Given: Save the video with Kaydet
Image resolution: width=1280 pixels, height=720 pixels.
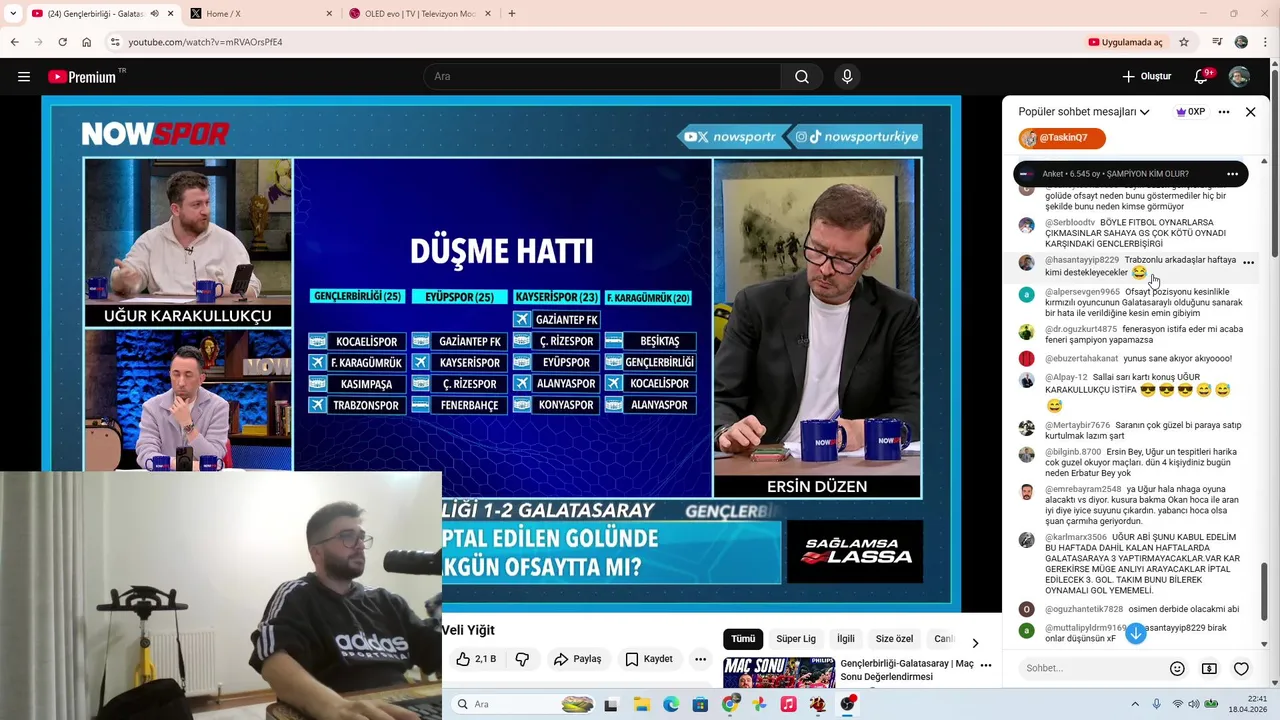Looking at the screenshot, I should pyautogui.click(x=649, y=659).
